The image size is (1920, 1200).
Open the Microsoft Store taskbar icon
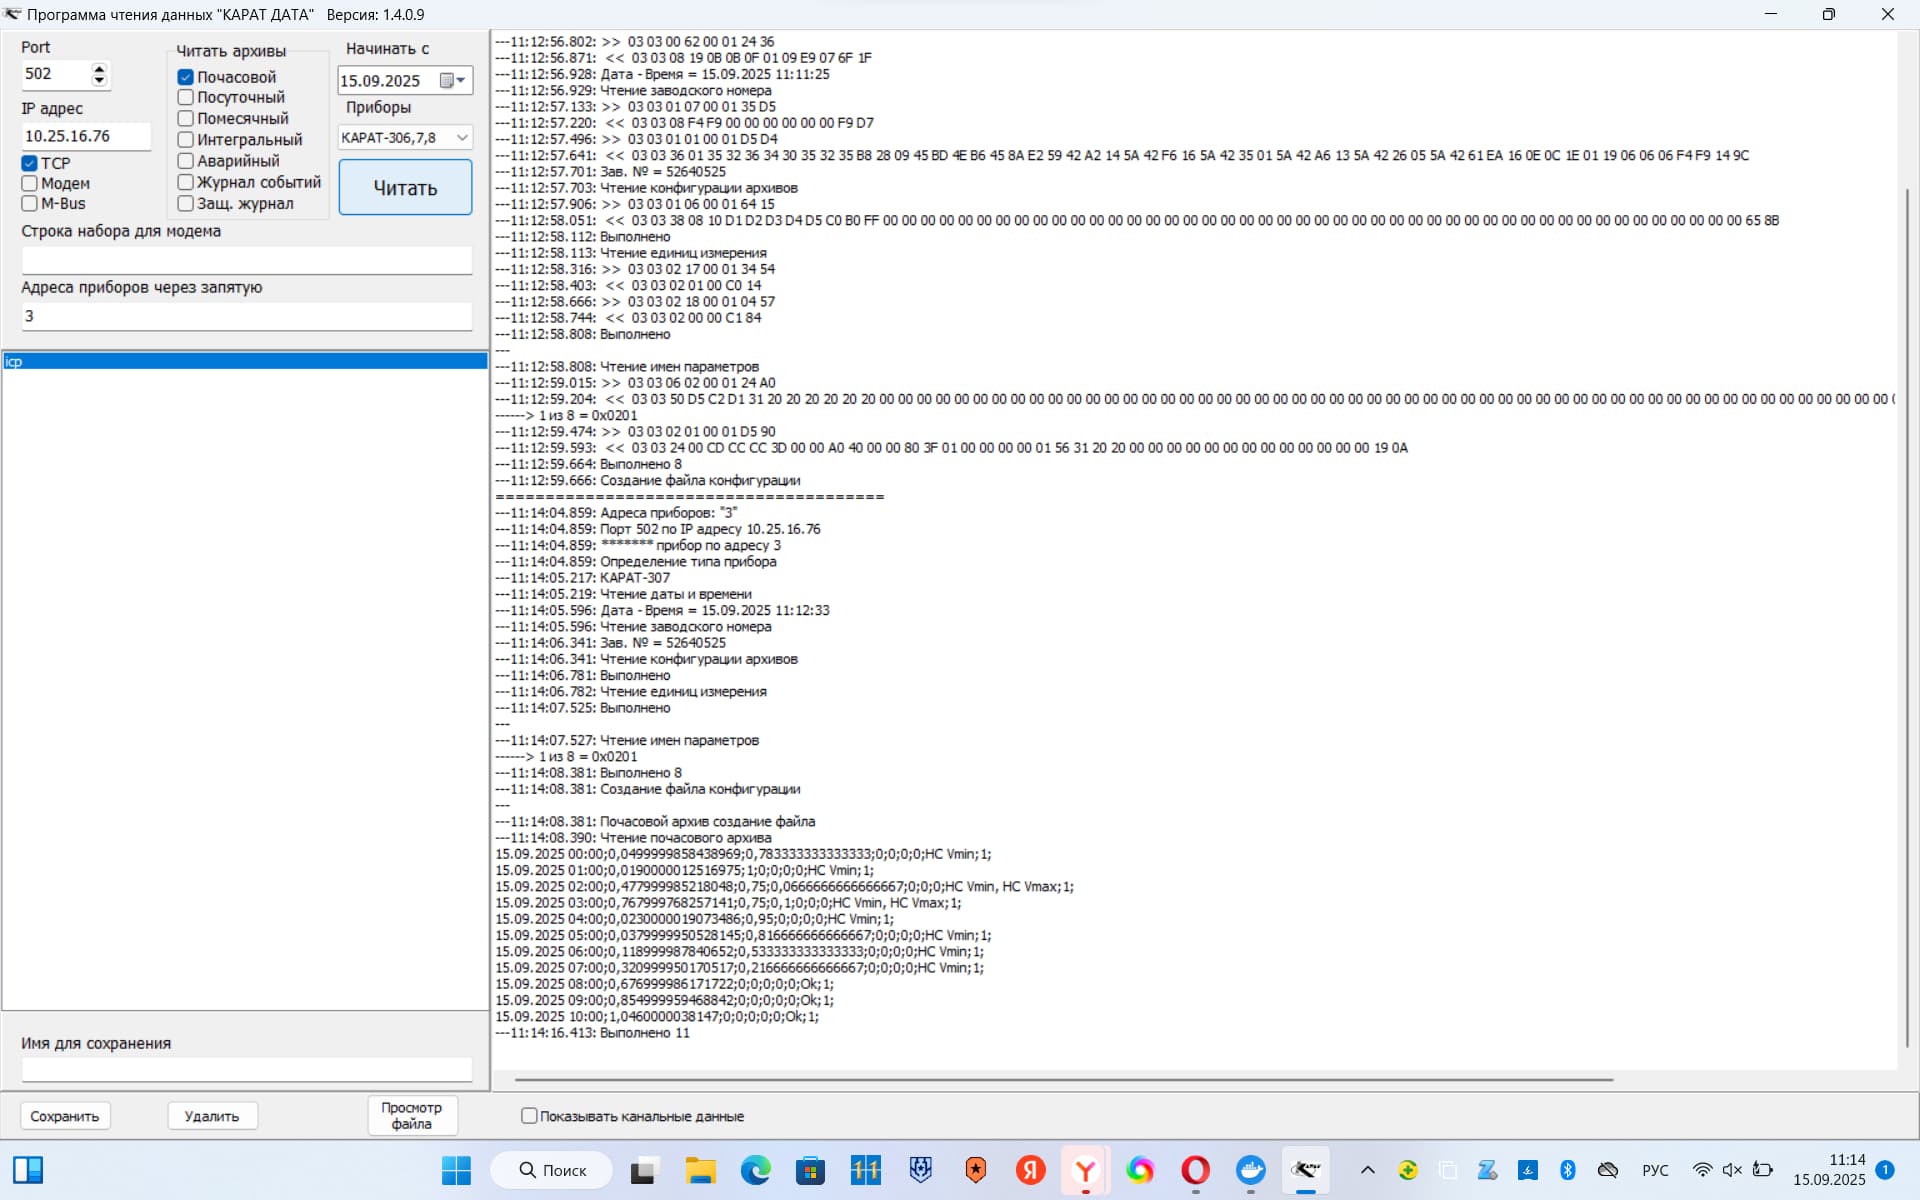click(x=810, y=1169)
